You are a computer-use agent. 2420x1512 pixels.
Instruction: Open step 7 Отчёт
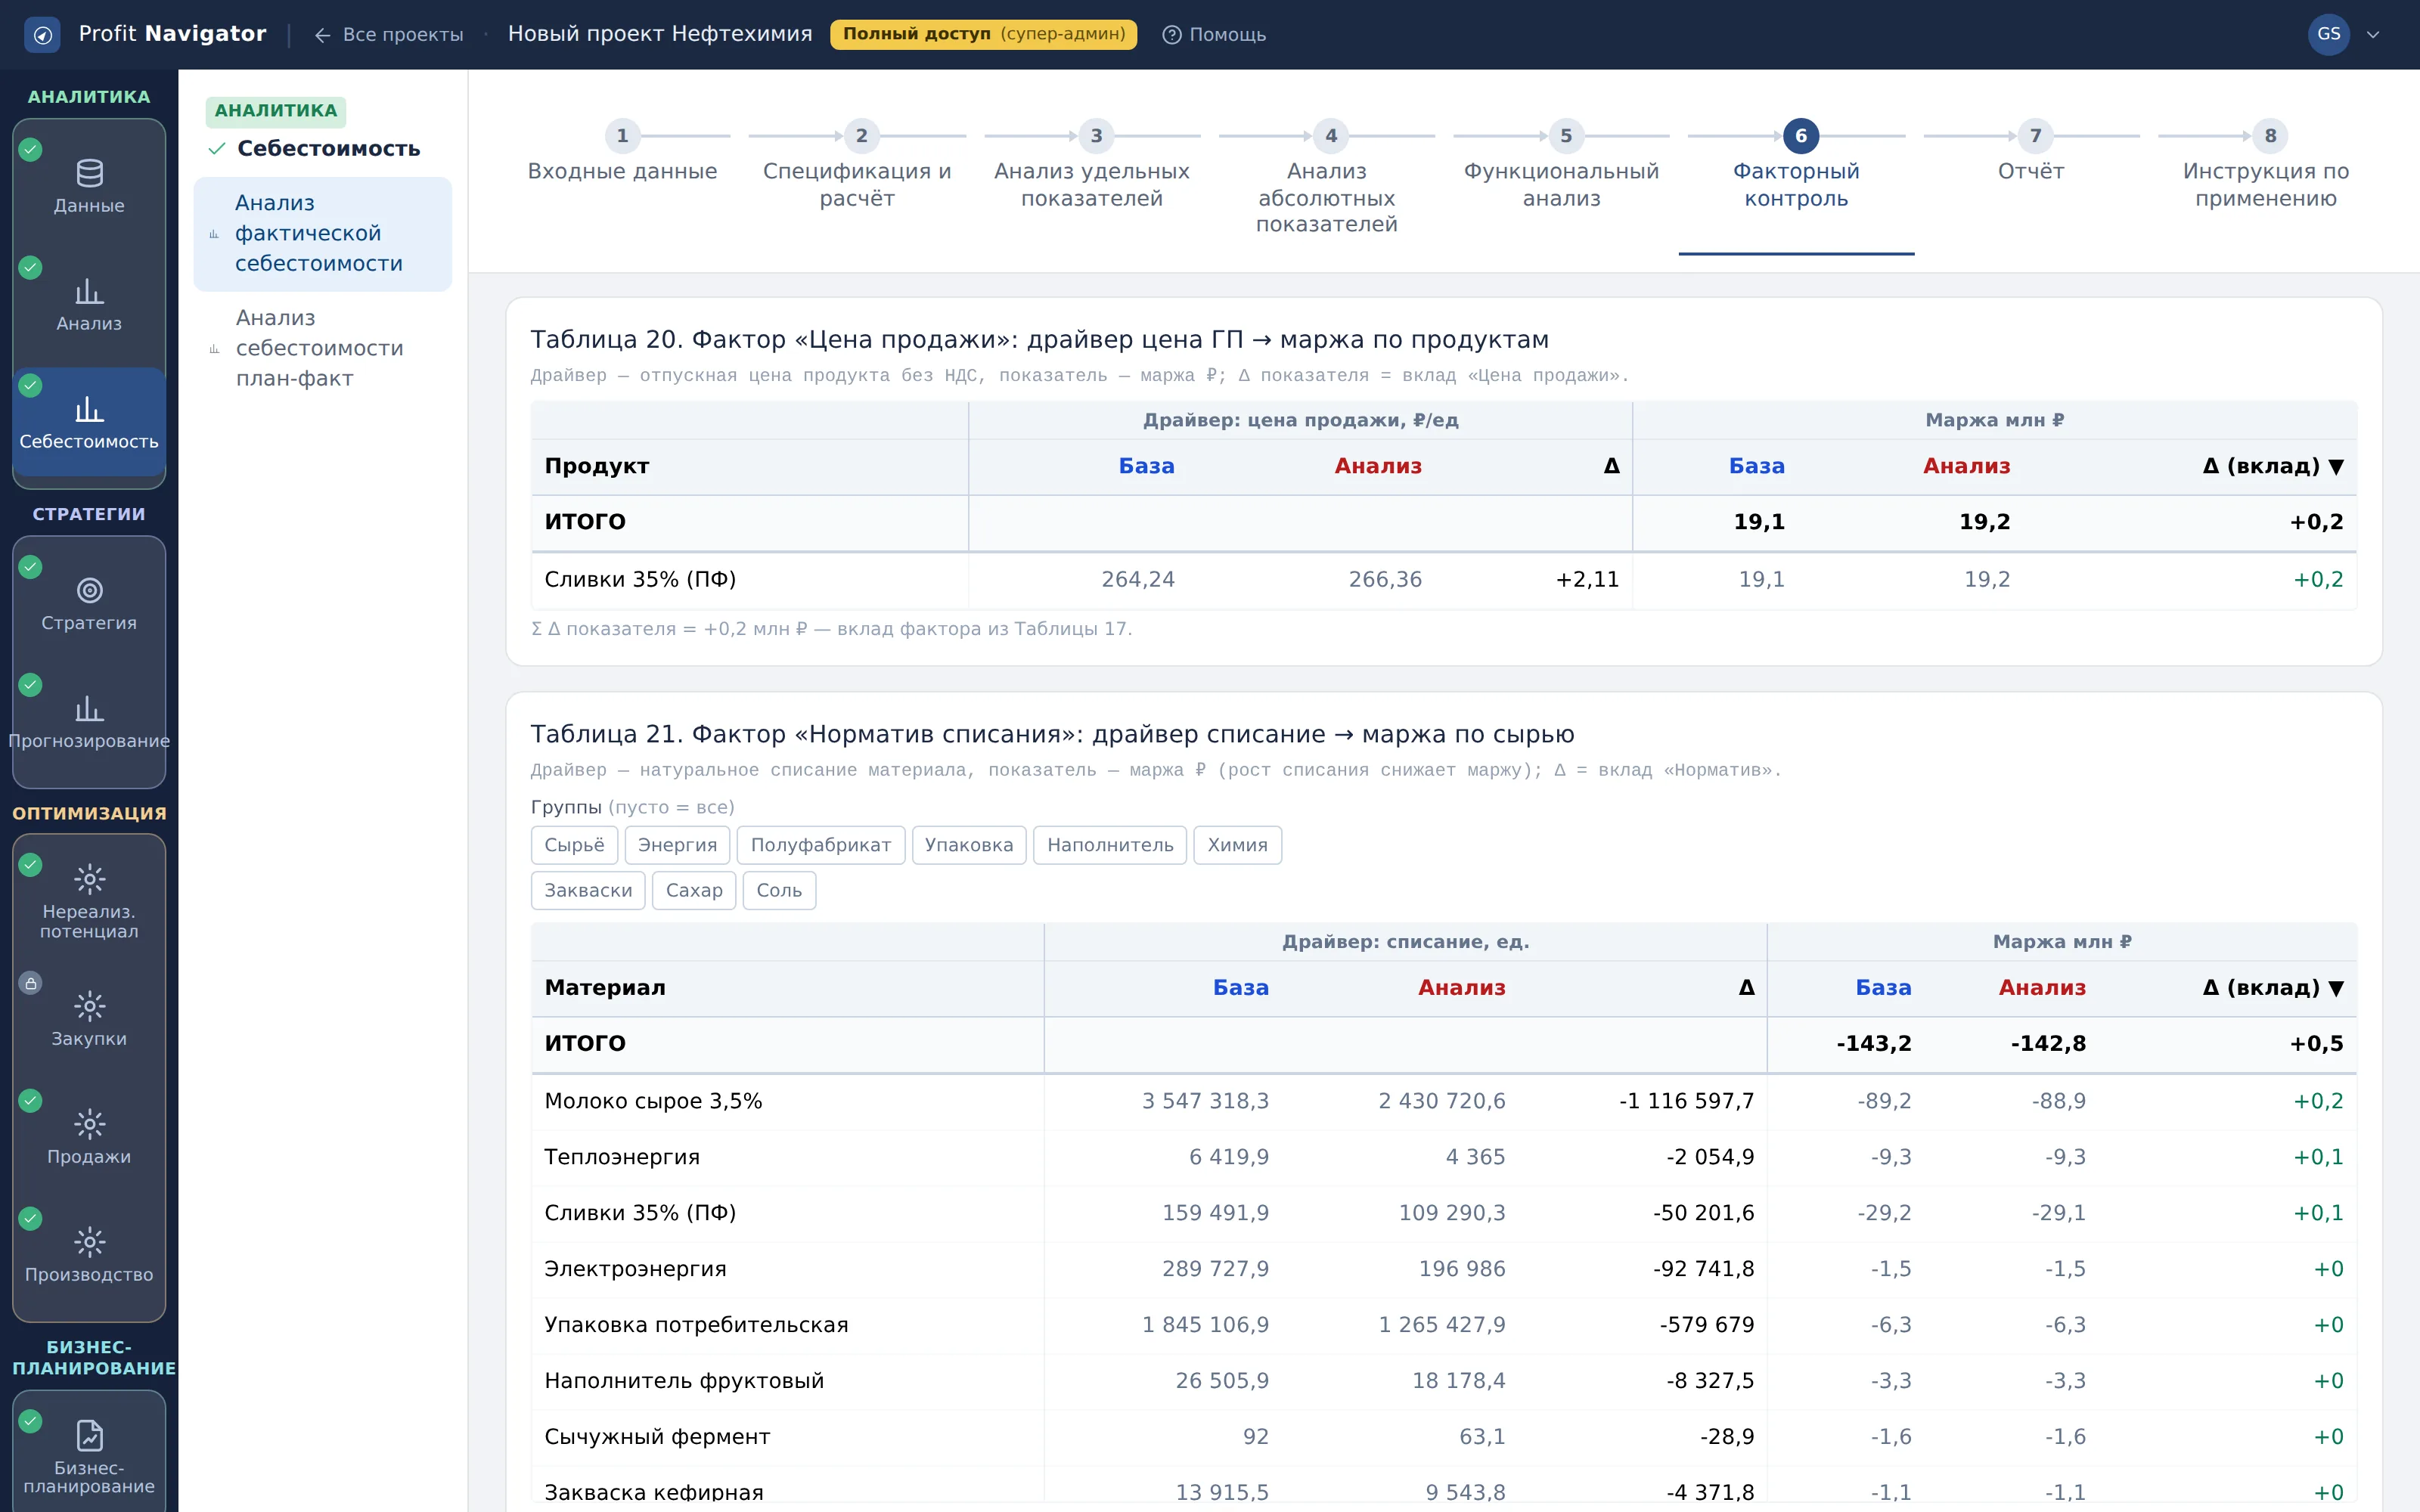point(2031,152)
